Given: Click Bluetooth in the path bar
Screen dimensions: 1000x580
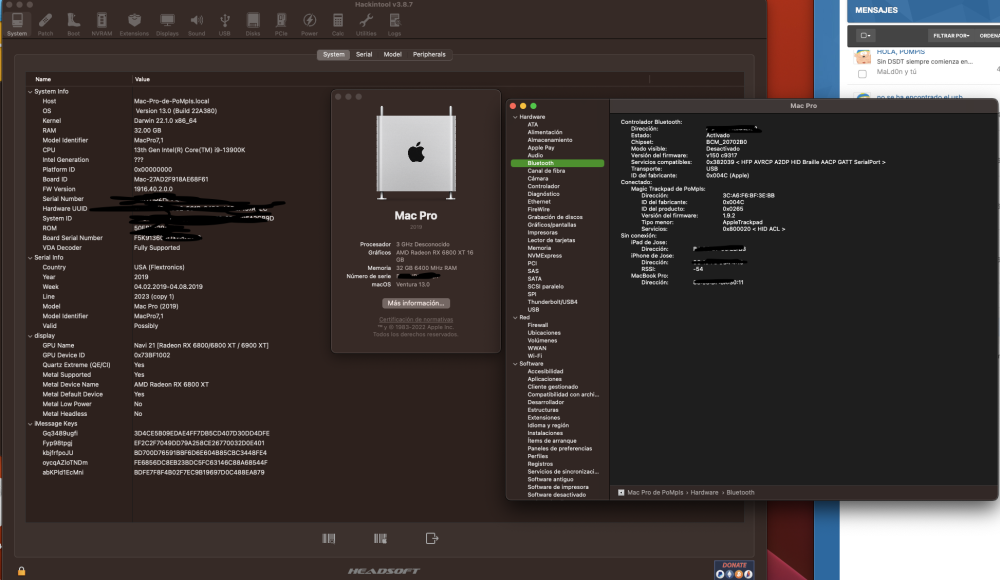Looking at the screenshot, I should [x=740, y=493].
